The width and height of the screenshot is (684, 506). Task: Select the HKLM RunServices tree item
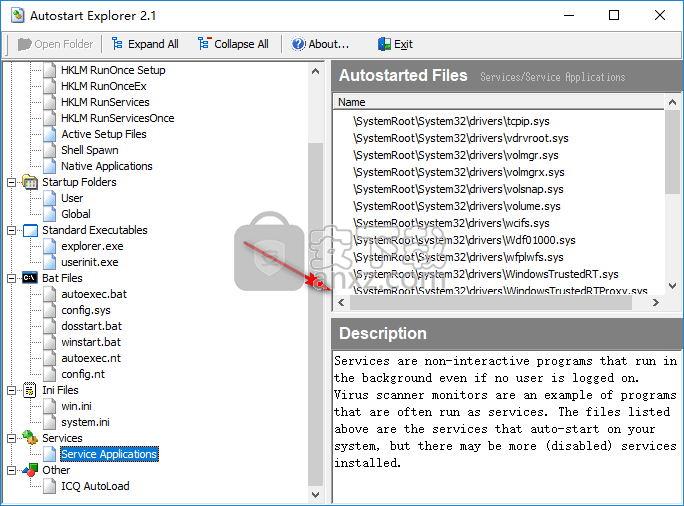click(105, 102)
